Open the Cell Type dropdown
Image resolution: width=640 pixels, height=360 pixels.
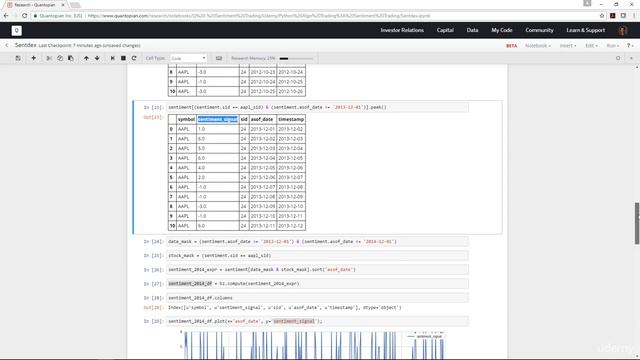tap(189, 58)
